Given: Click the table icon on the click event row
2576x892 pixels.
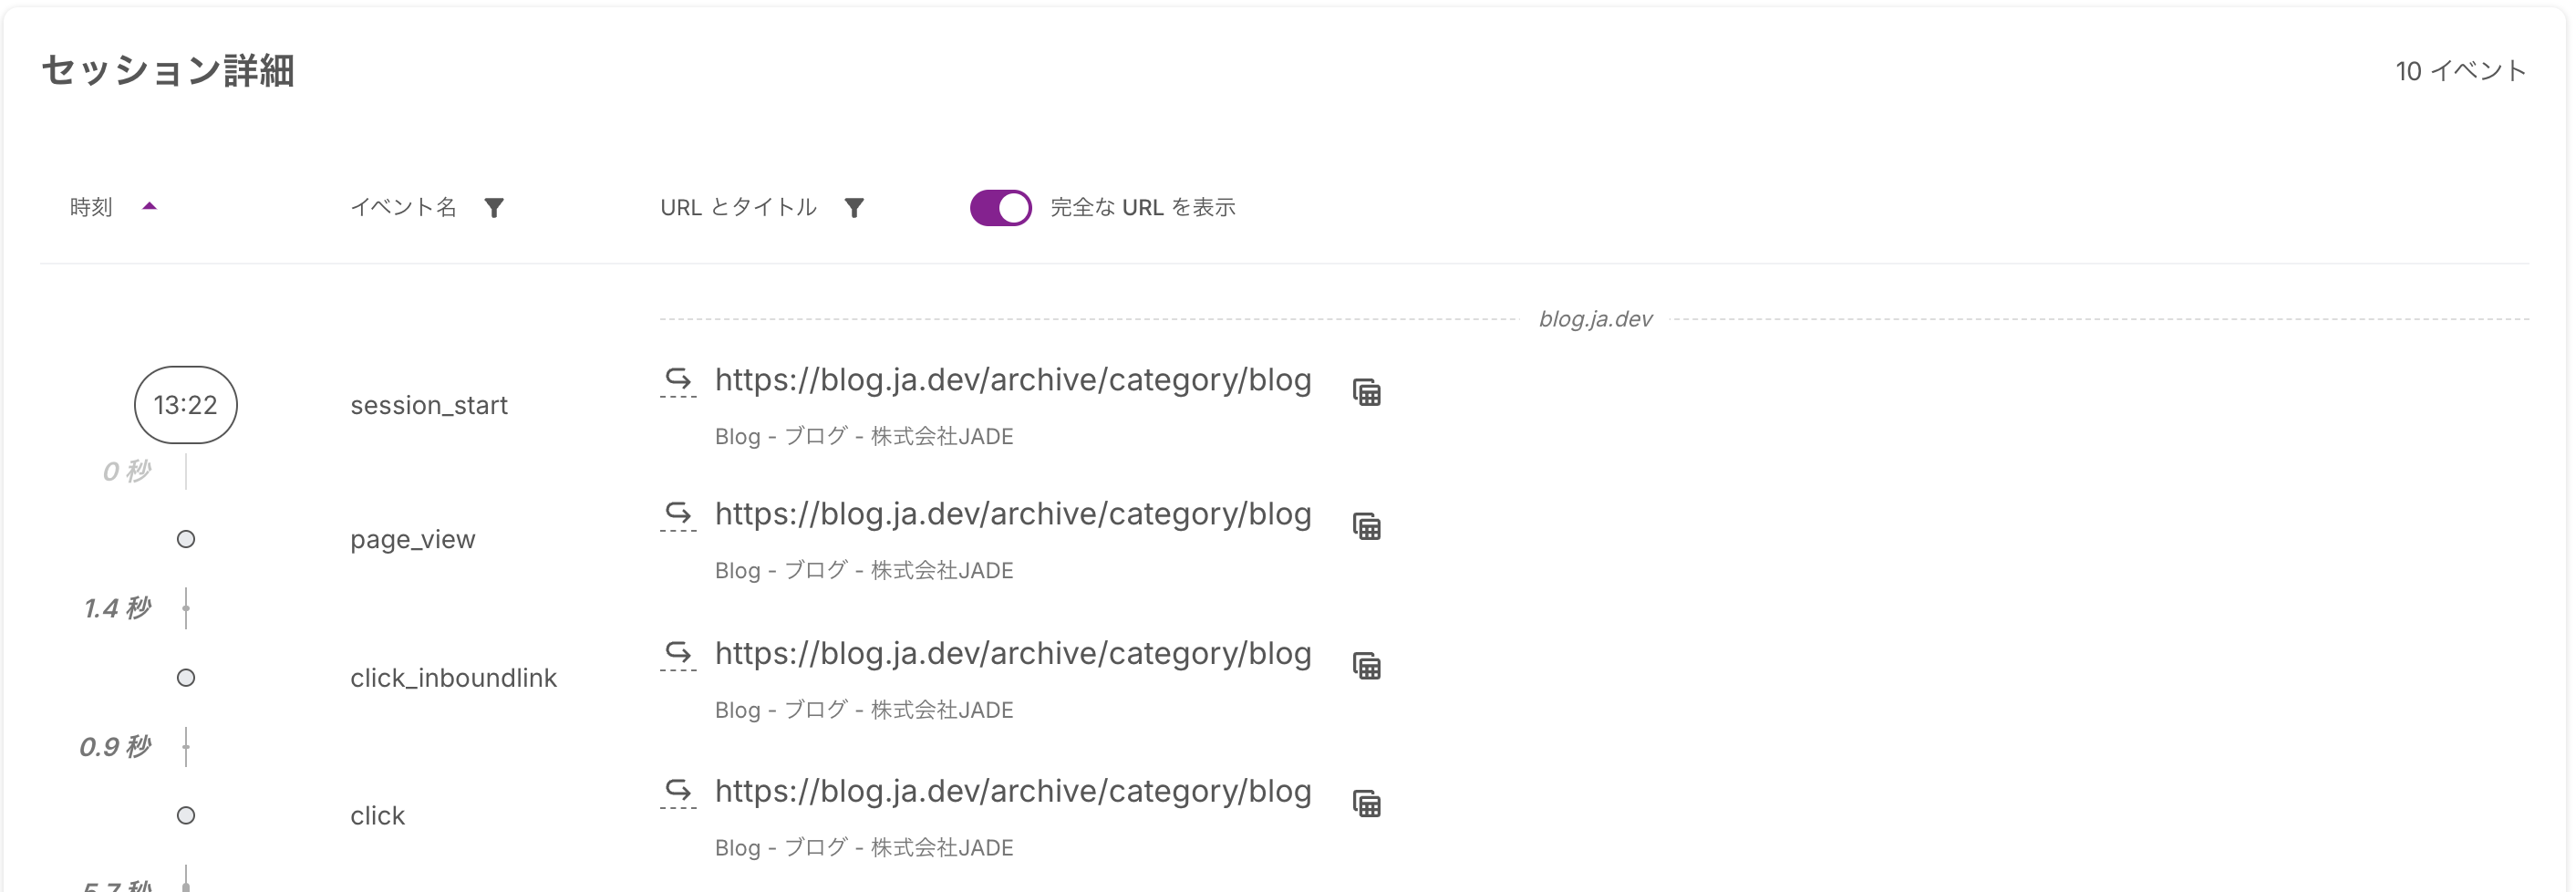Looking at the screenshot, I should (1367, 802).
